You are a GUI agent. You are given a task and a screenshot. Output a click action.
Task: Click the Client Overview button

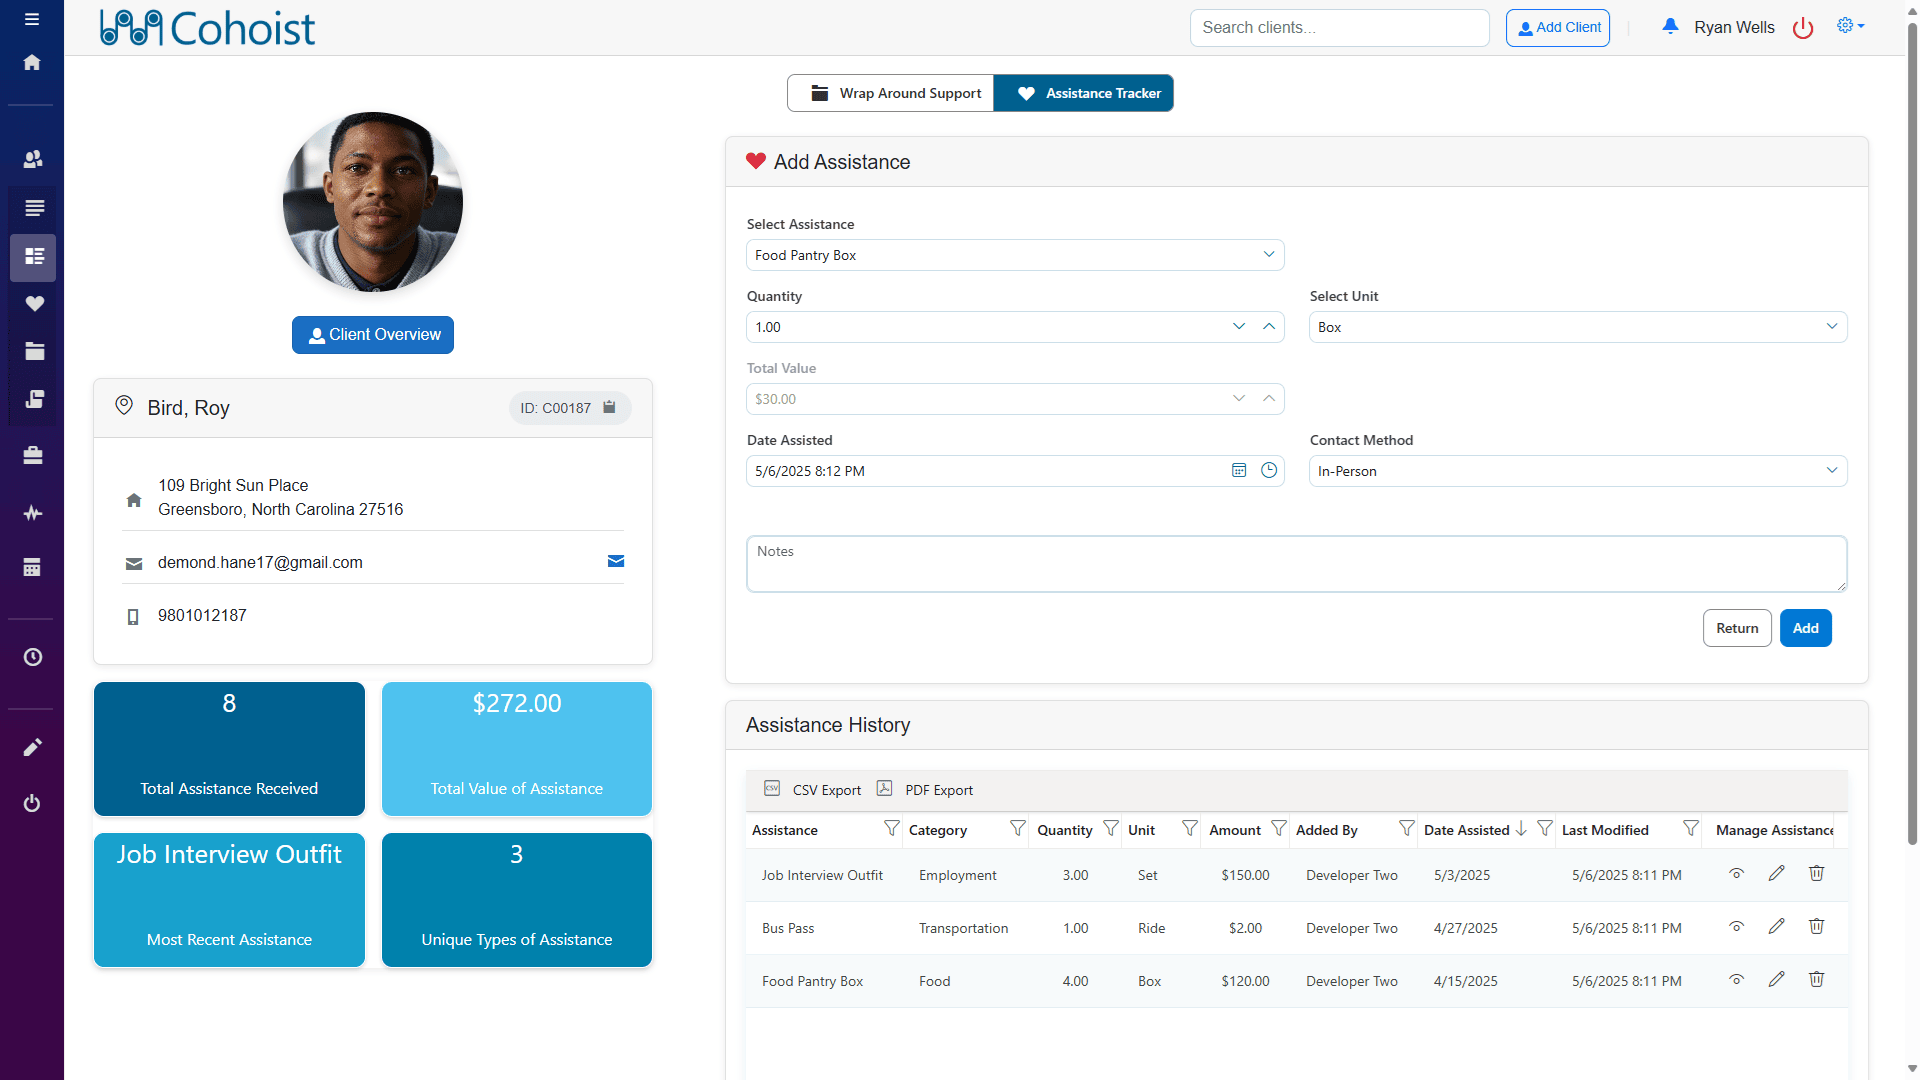[x=373, y=335]
